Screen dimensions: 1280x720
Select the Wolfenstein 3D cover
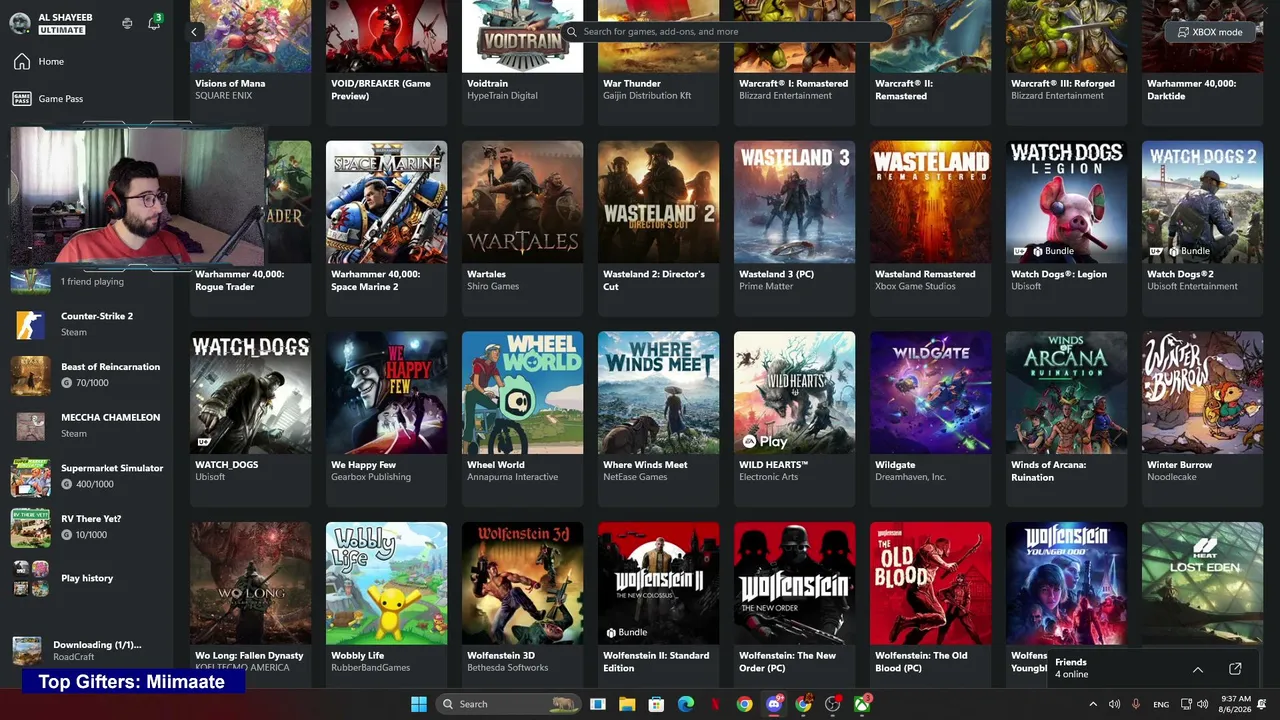pos(522,583)
